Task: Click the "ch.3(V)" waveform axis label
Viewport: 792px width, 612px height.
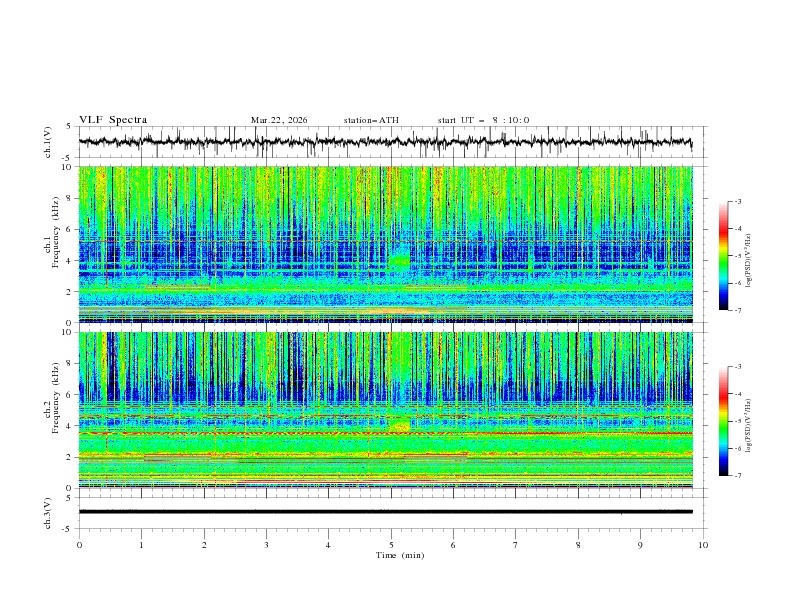Action: [x=48, y=513]
